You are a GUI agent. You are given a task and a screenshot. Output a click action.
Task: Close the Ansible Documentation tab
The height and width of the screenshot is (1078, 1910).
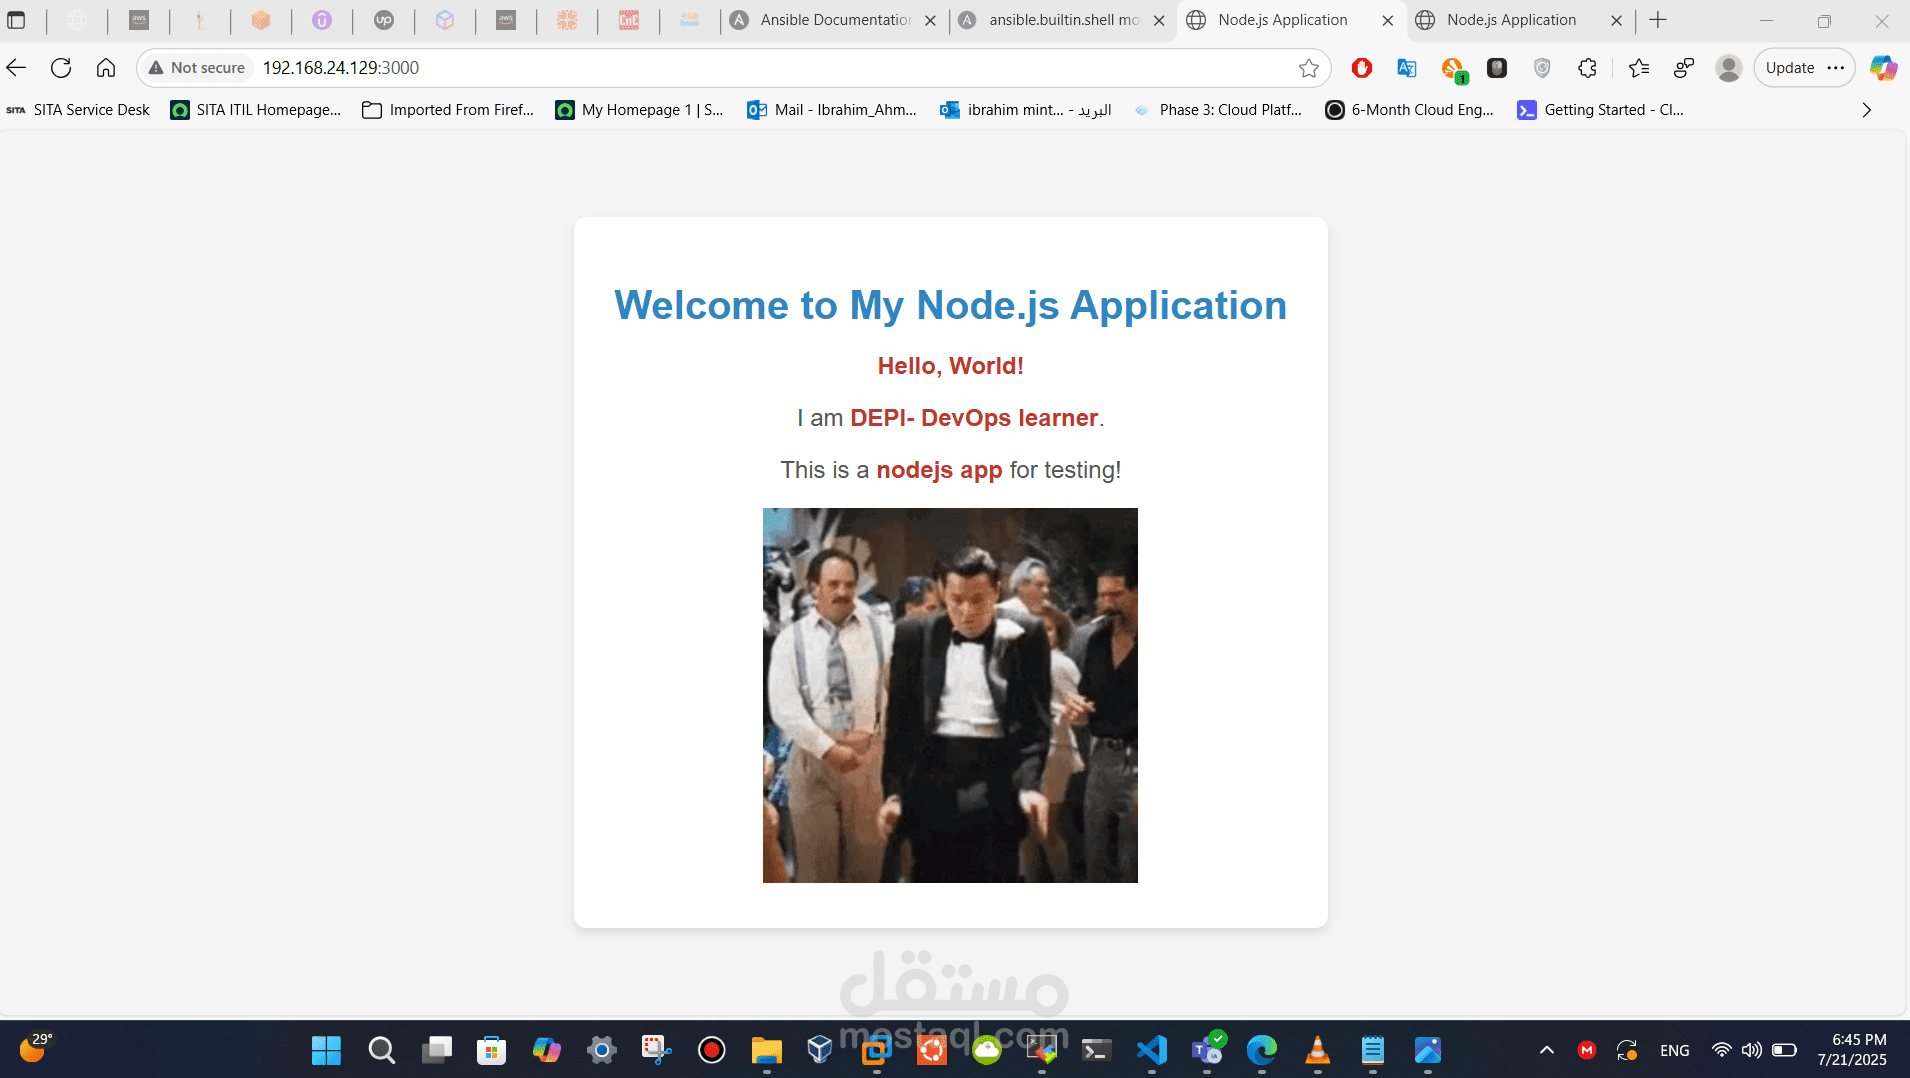point(930,20)
